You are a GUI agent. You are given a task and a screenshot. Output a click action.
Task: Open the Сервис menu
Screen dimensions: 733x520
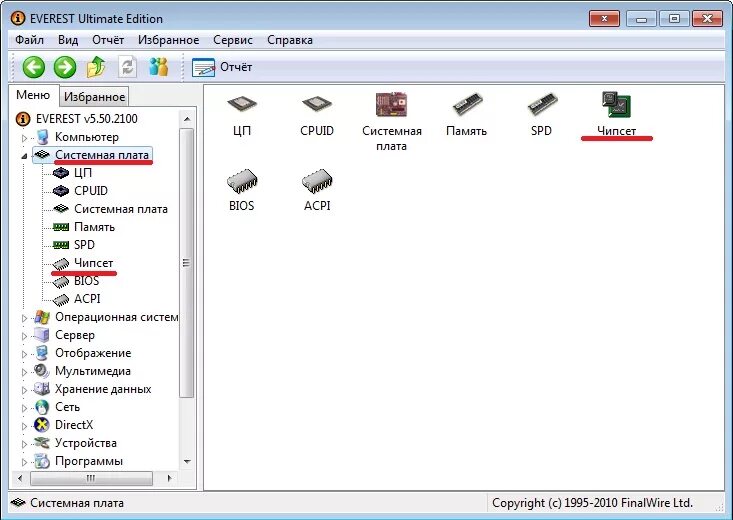(233, 40)
